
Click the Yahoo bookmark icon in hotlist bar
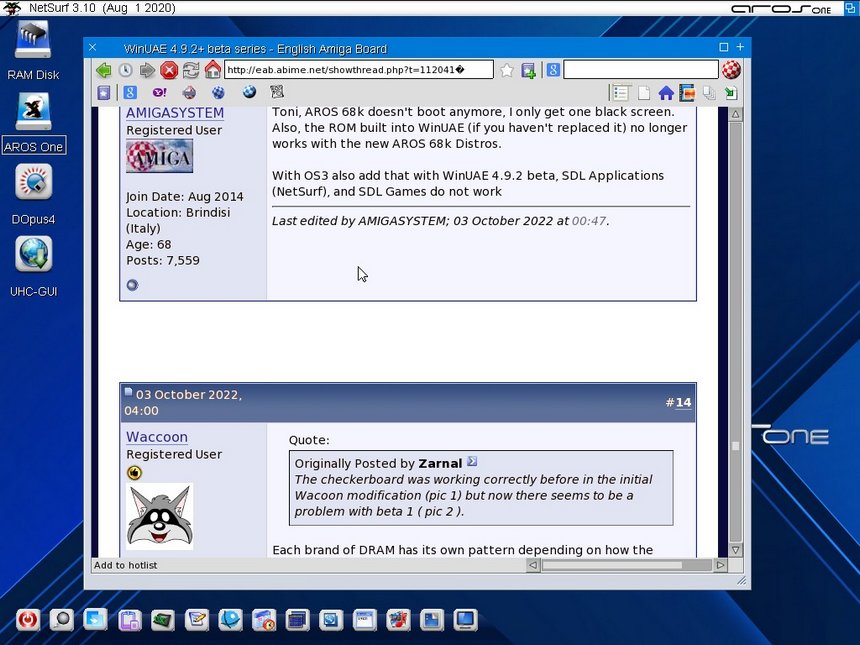159,93
